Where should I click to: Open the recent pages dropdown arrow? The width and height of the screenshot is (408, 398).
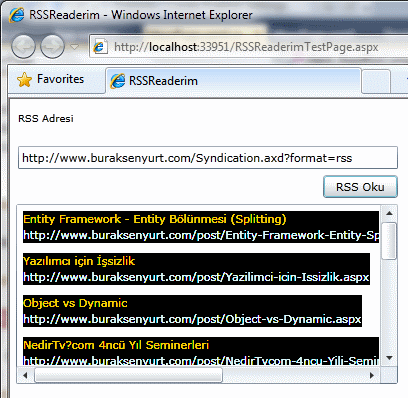75,47
